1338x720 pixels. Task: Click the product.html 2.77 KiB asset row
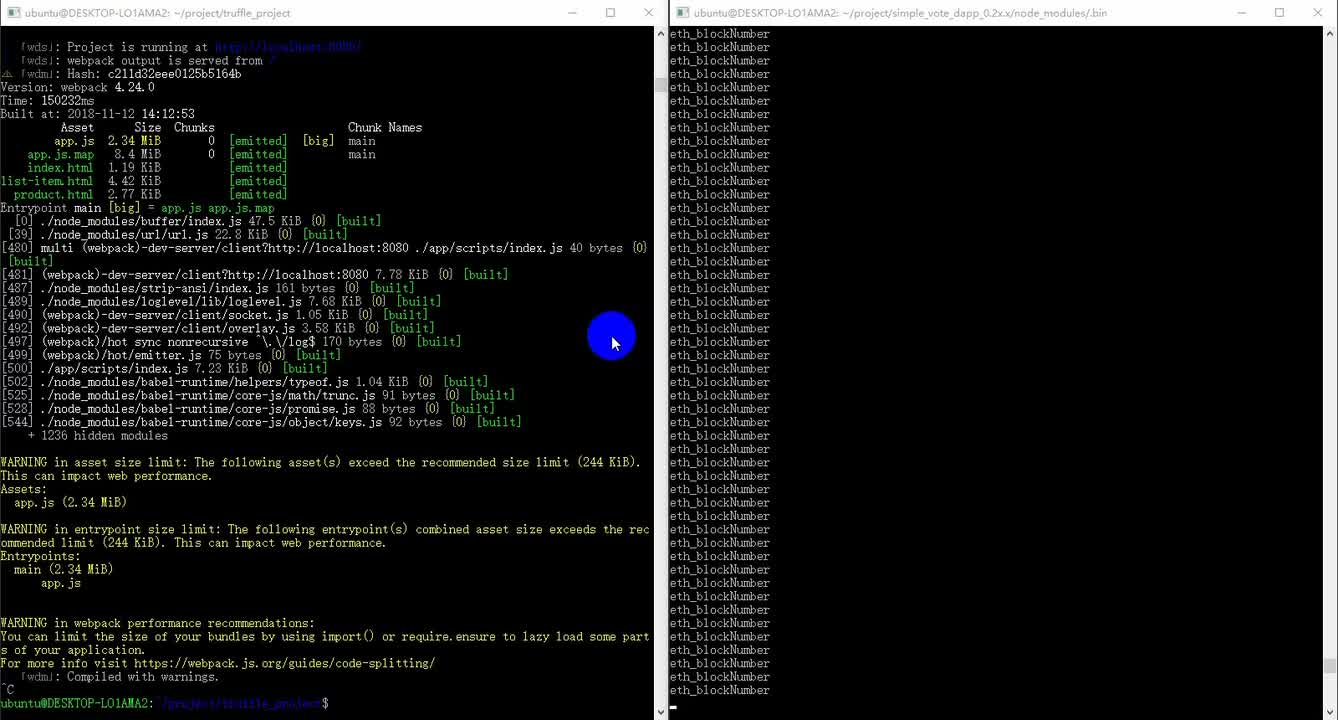tap(150, 194)
